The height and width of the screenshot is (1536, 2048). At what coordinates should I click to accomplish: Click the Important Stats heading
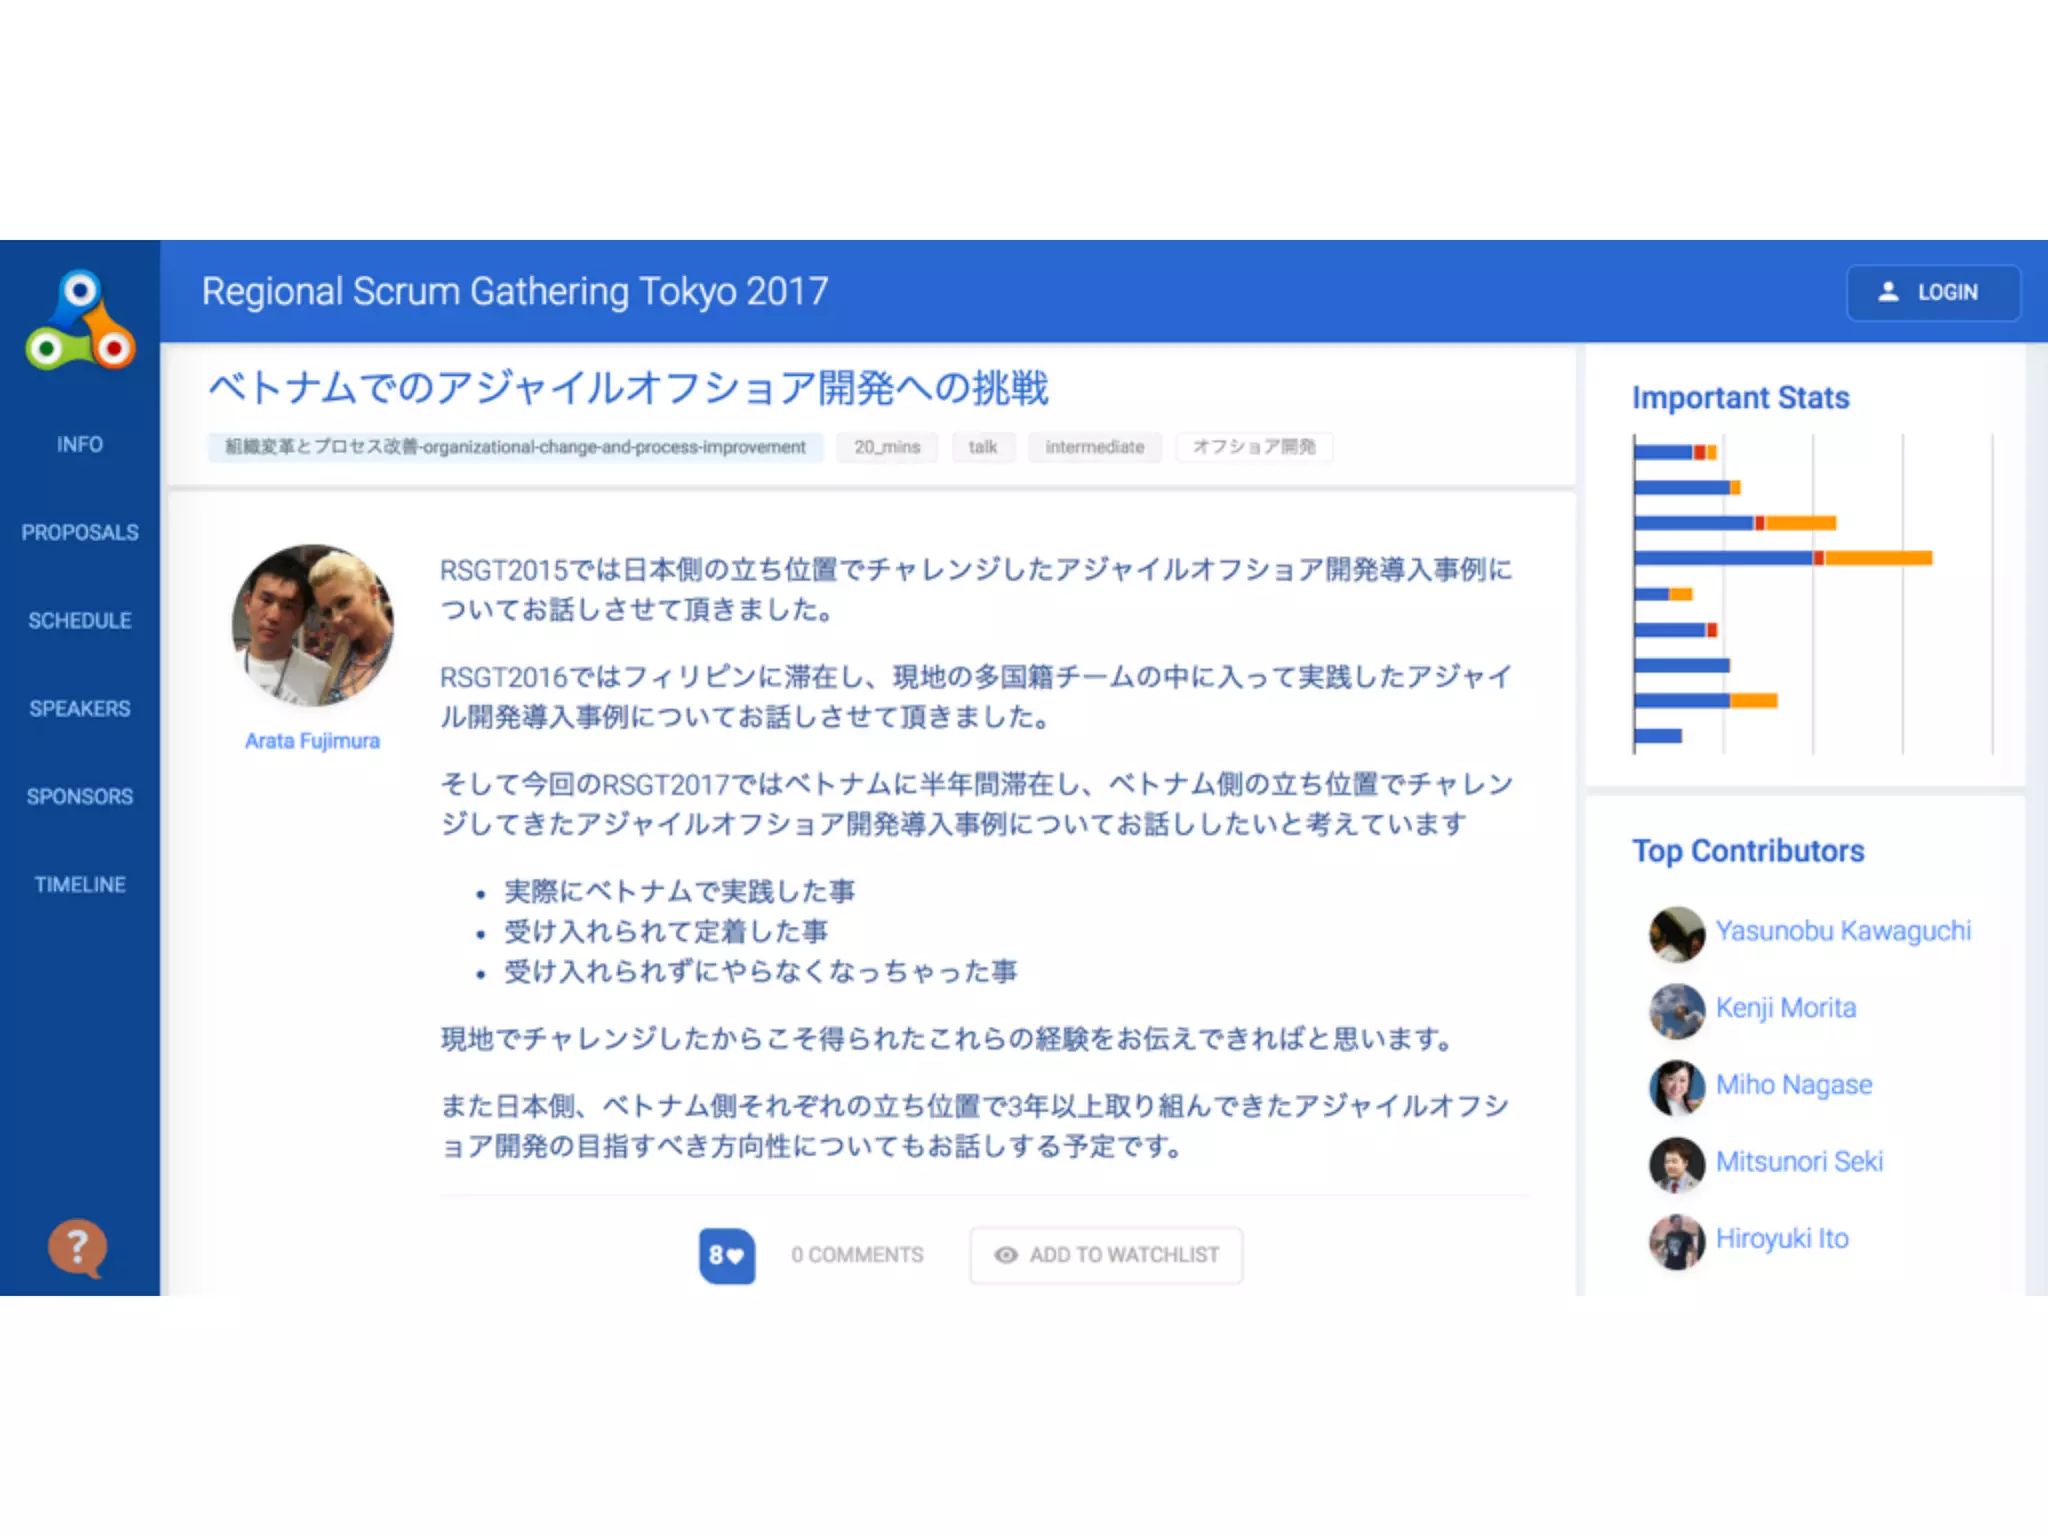pos(1741,398)
